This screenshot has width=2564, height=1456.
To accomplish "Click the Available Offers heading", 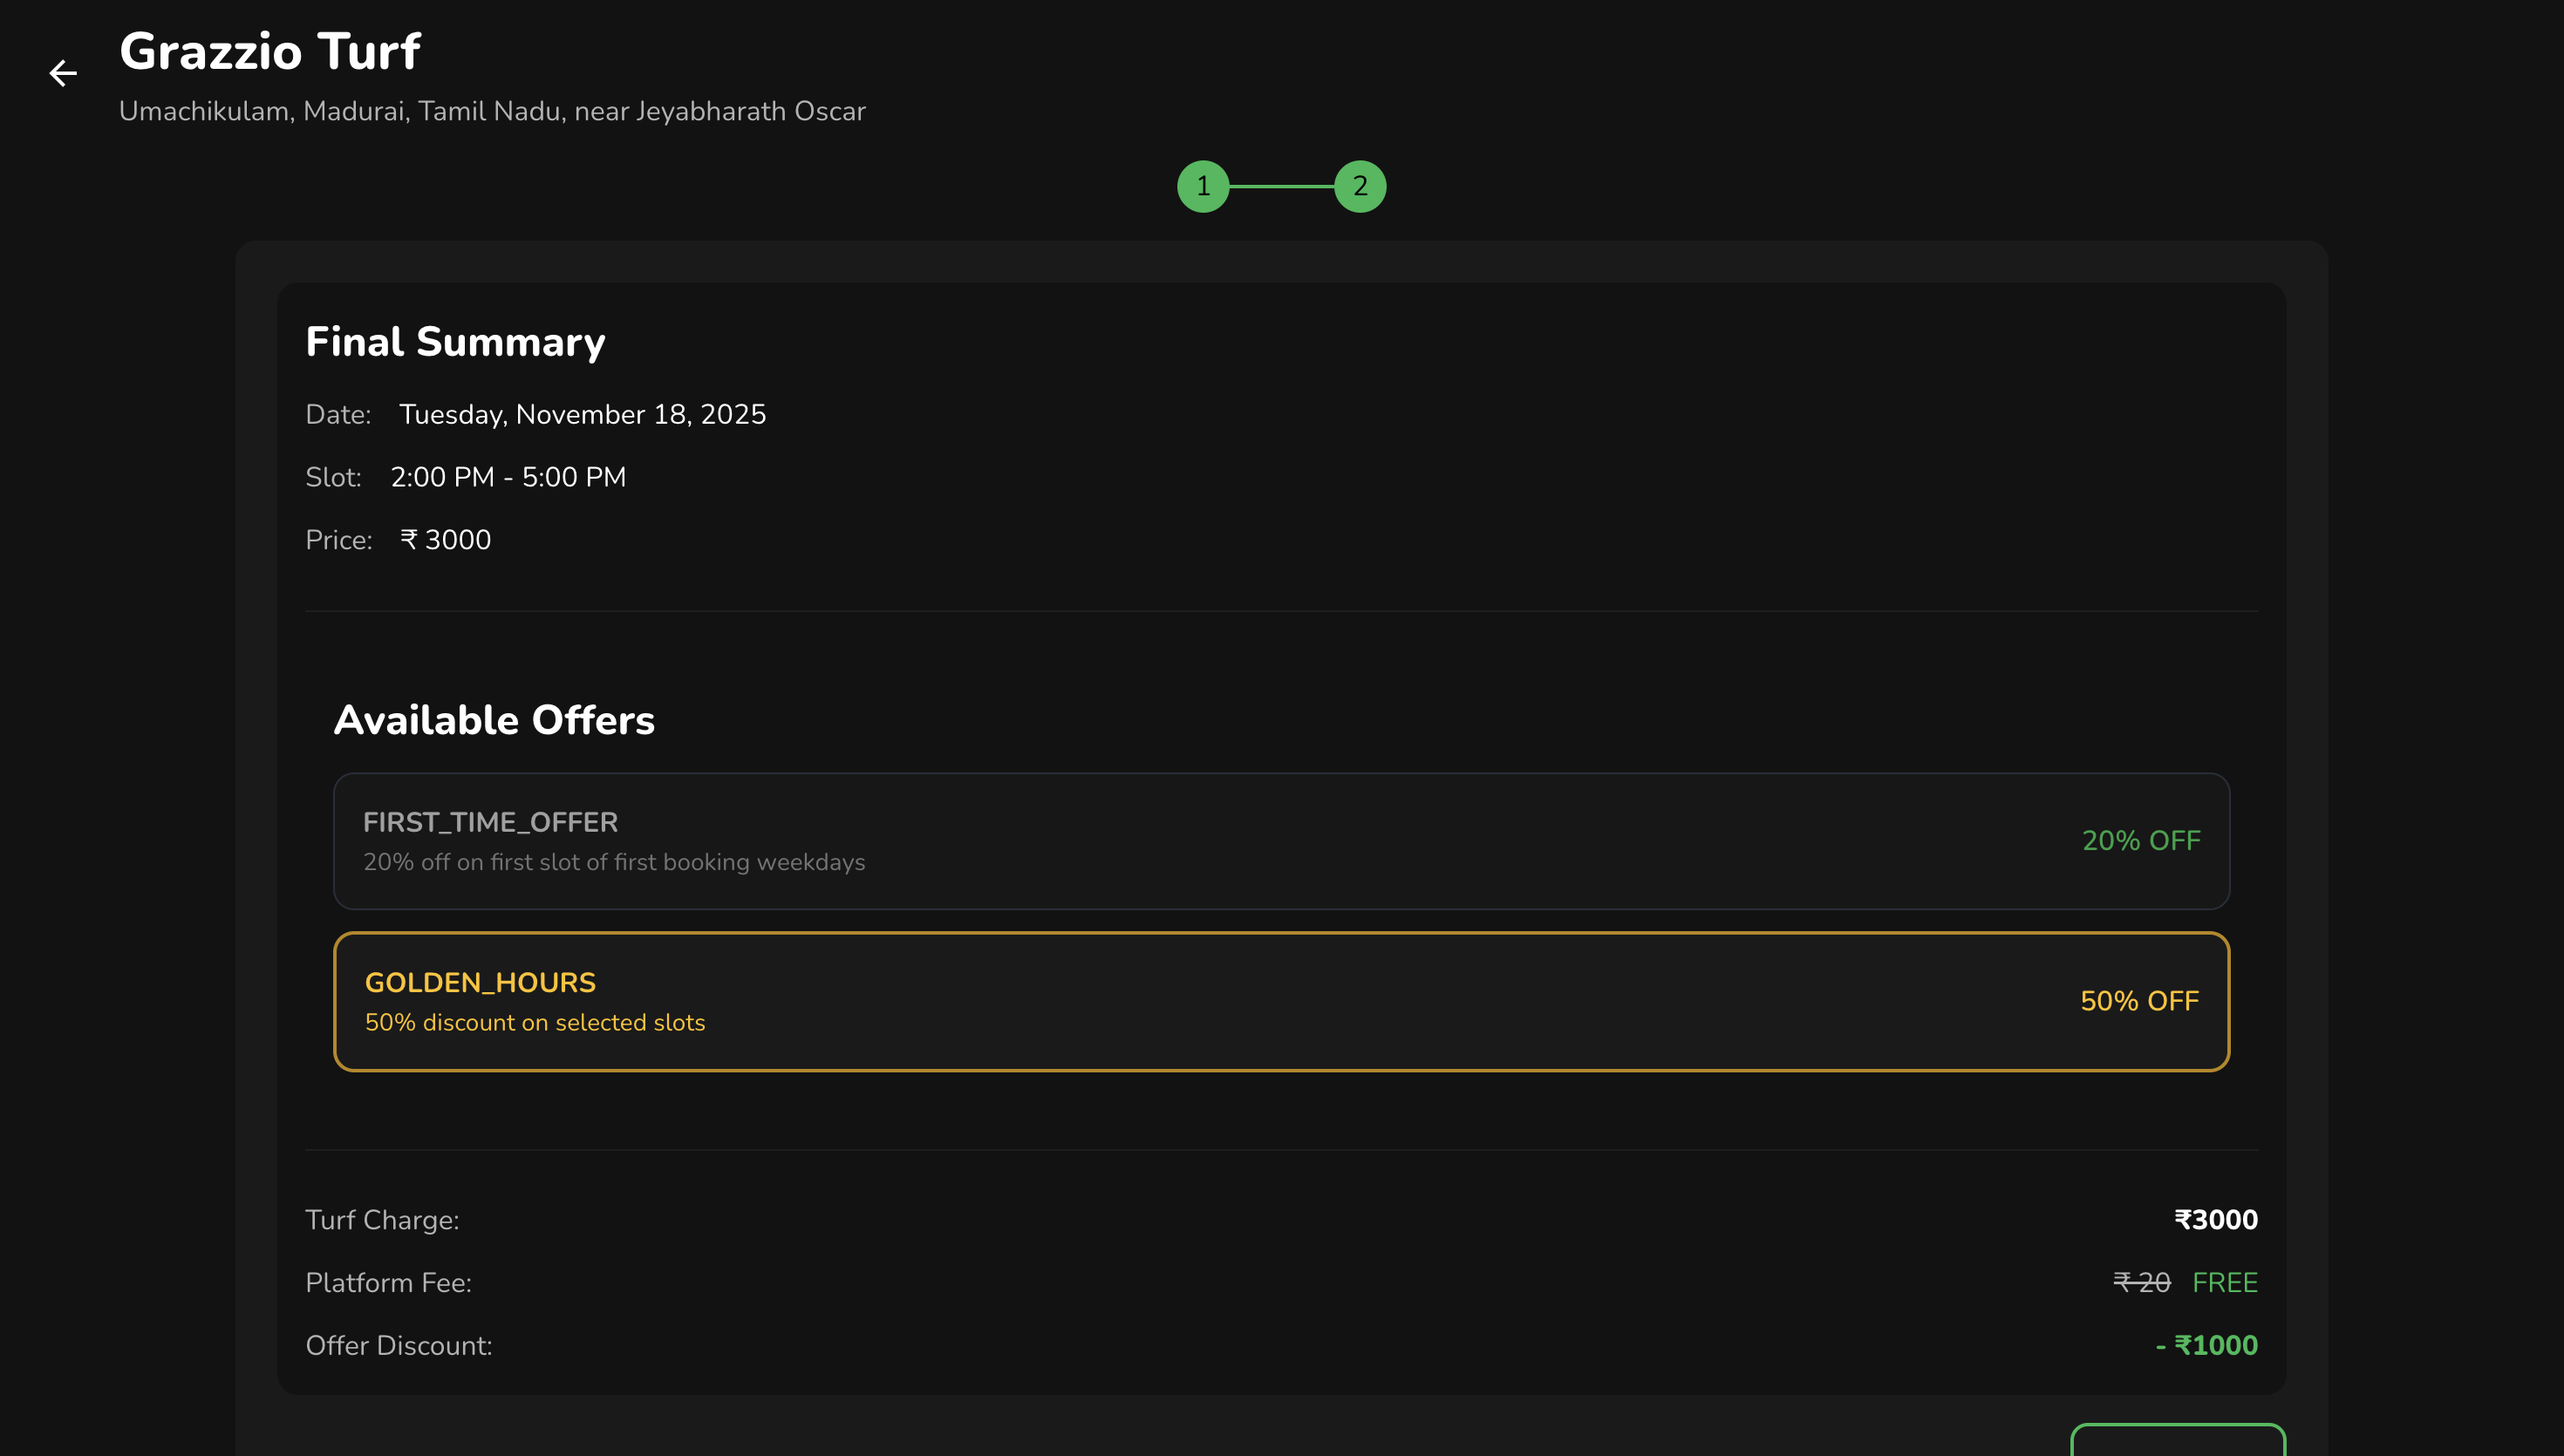I will (x=494, y=720).
